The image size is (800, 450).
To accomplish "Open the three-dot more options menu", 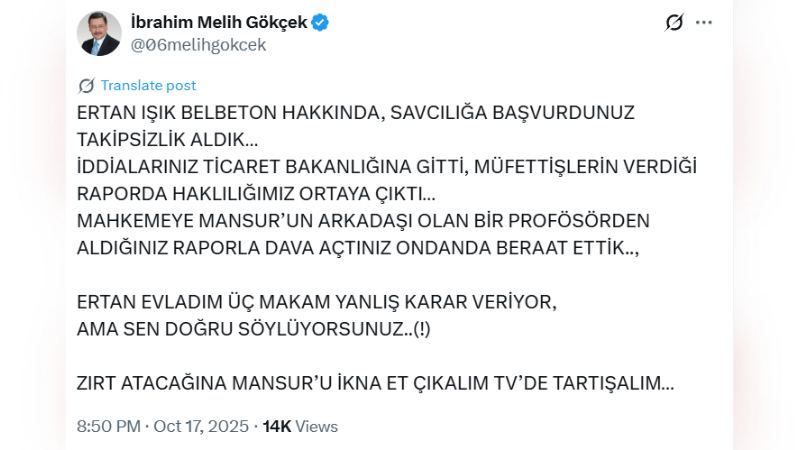I will pyautogui.click(x=704, y=23).
